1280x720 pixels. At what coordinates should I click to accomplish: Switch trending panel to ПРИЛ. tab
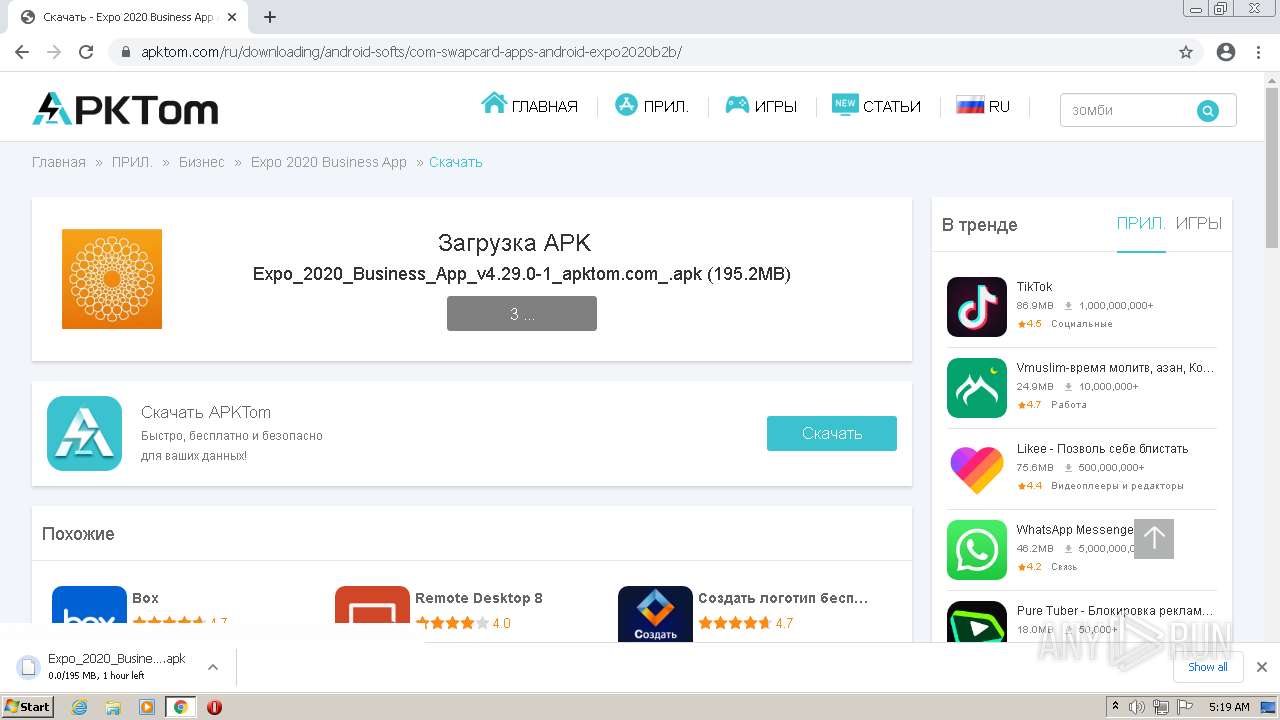point(1141,224)
